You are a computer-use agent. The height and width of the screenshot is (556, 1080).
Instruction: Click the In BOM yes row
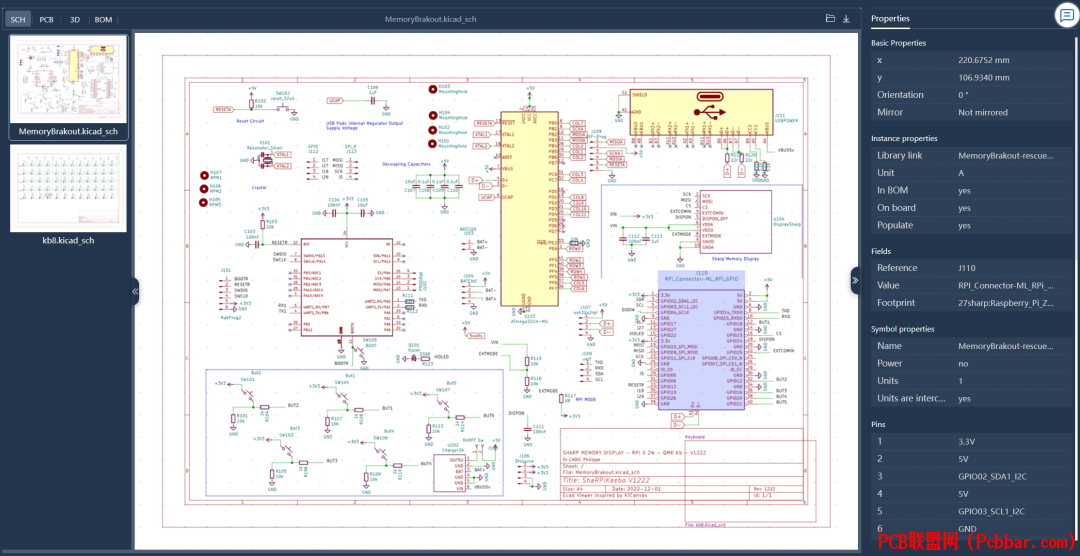coord(971,190)
